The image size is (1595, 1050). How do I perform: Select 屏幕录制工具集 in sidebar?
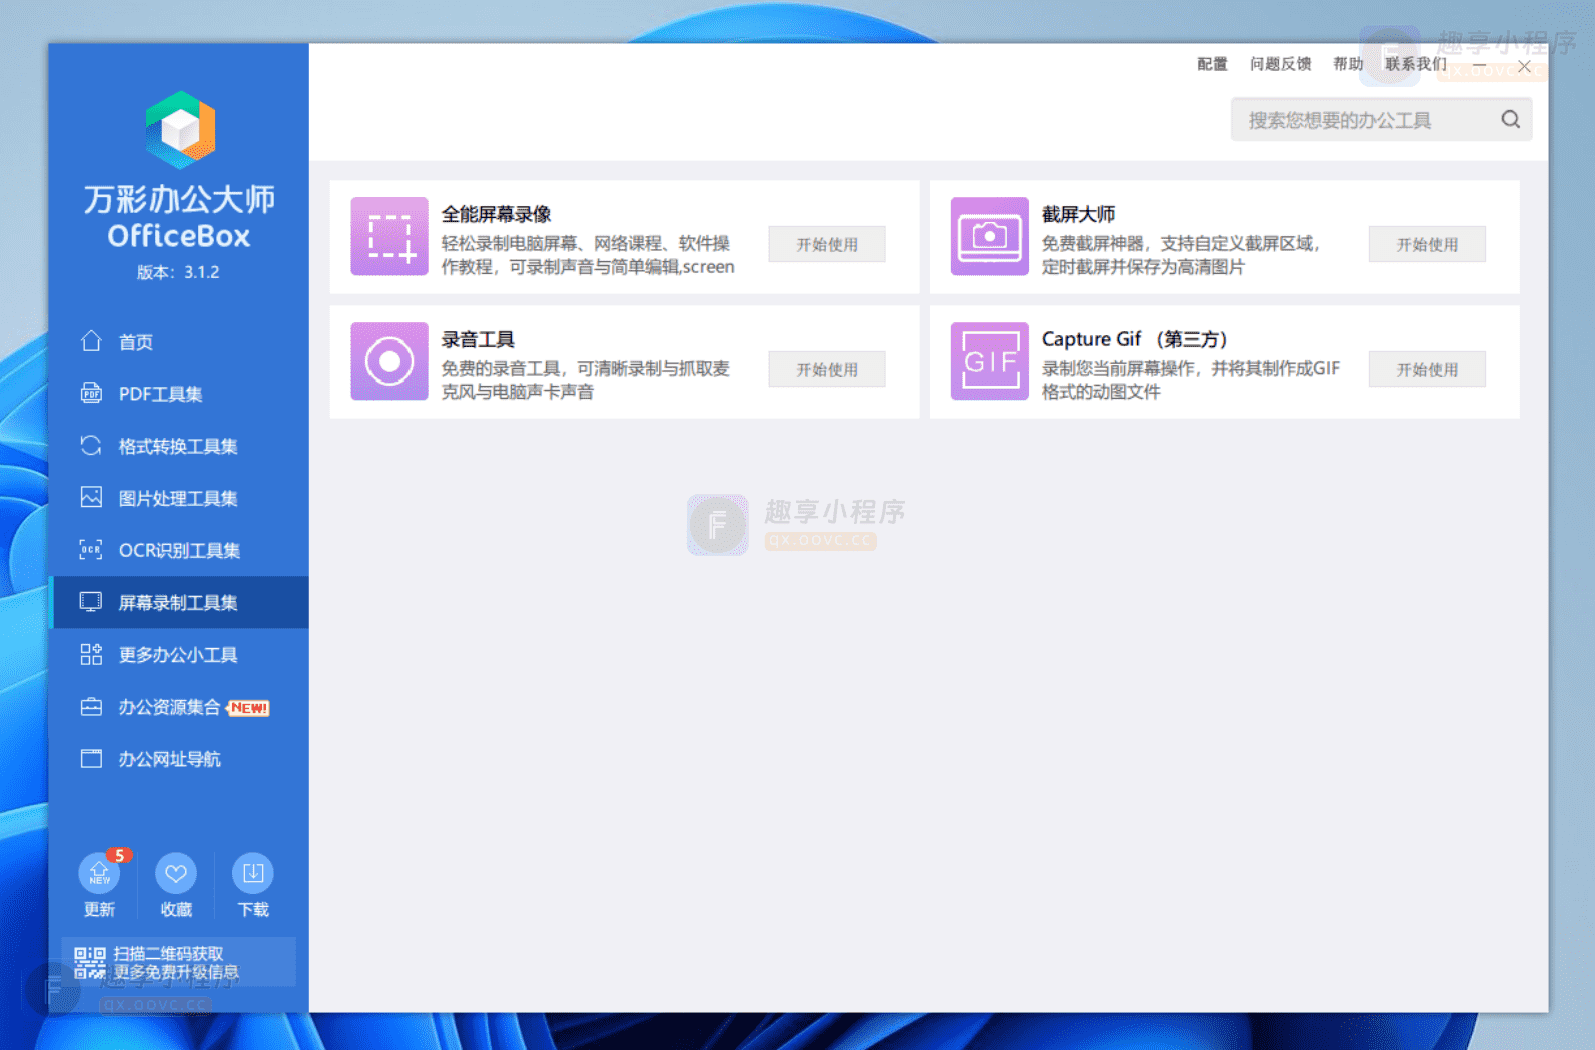click(181, 602)
